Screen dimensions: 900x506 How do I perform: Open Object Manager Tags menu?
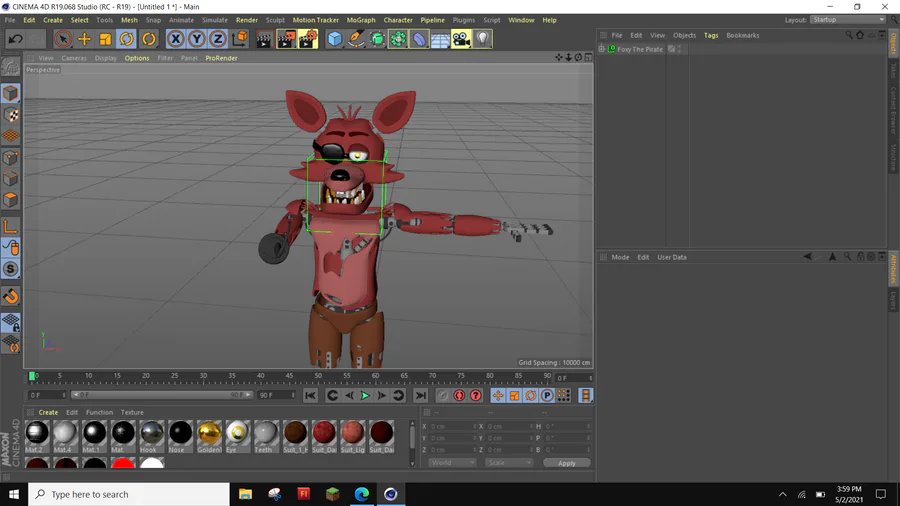coord(711,36)
